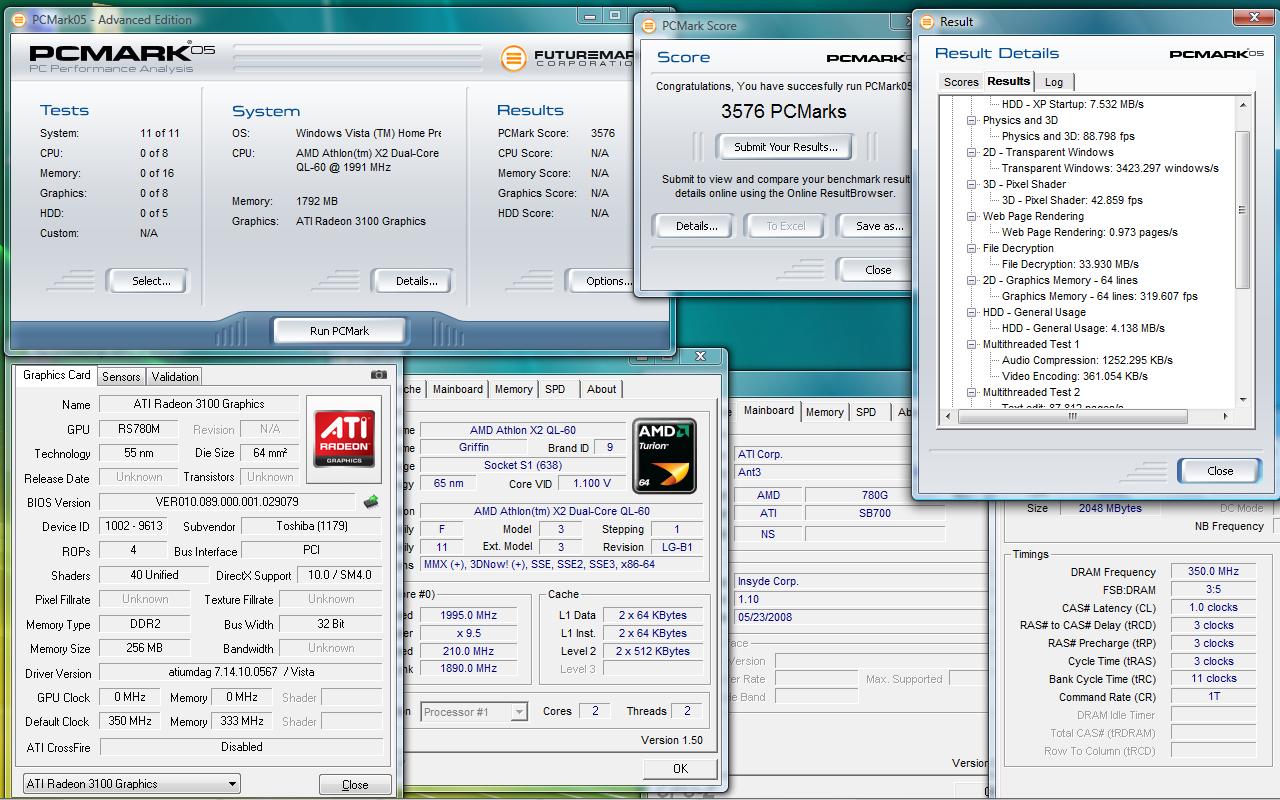Open SPD tab in rear CPU-Z window
Viewport: 1280px width, 800px height.
[866, 412]
